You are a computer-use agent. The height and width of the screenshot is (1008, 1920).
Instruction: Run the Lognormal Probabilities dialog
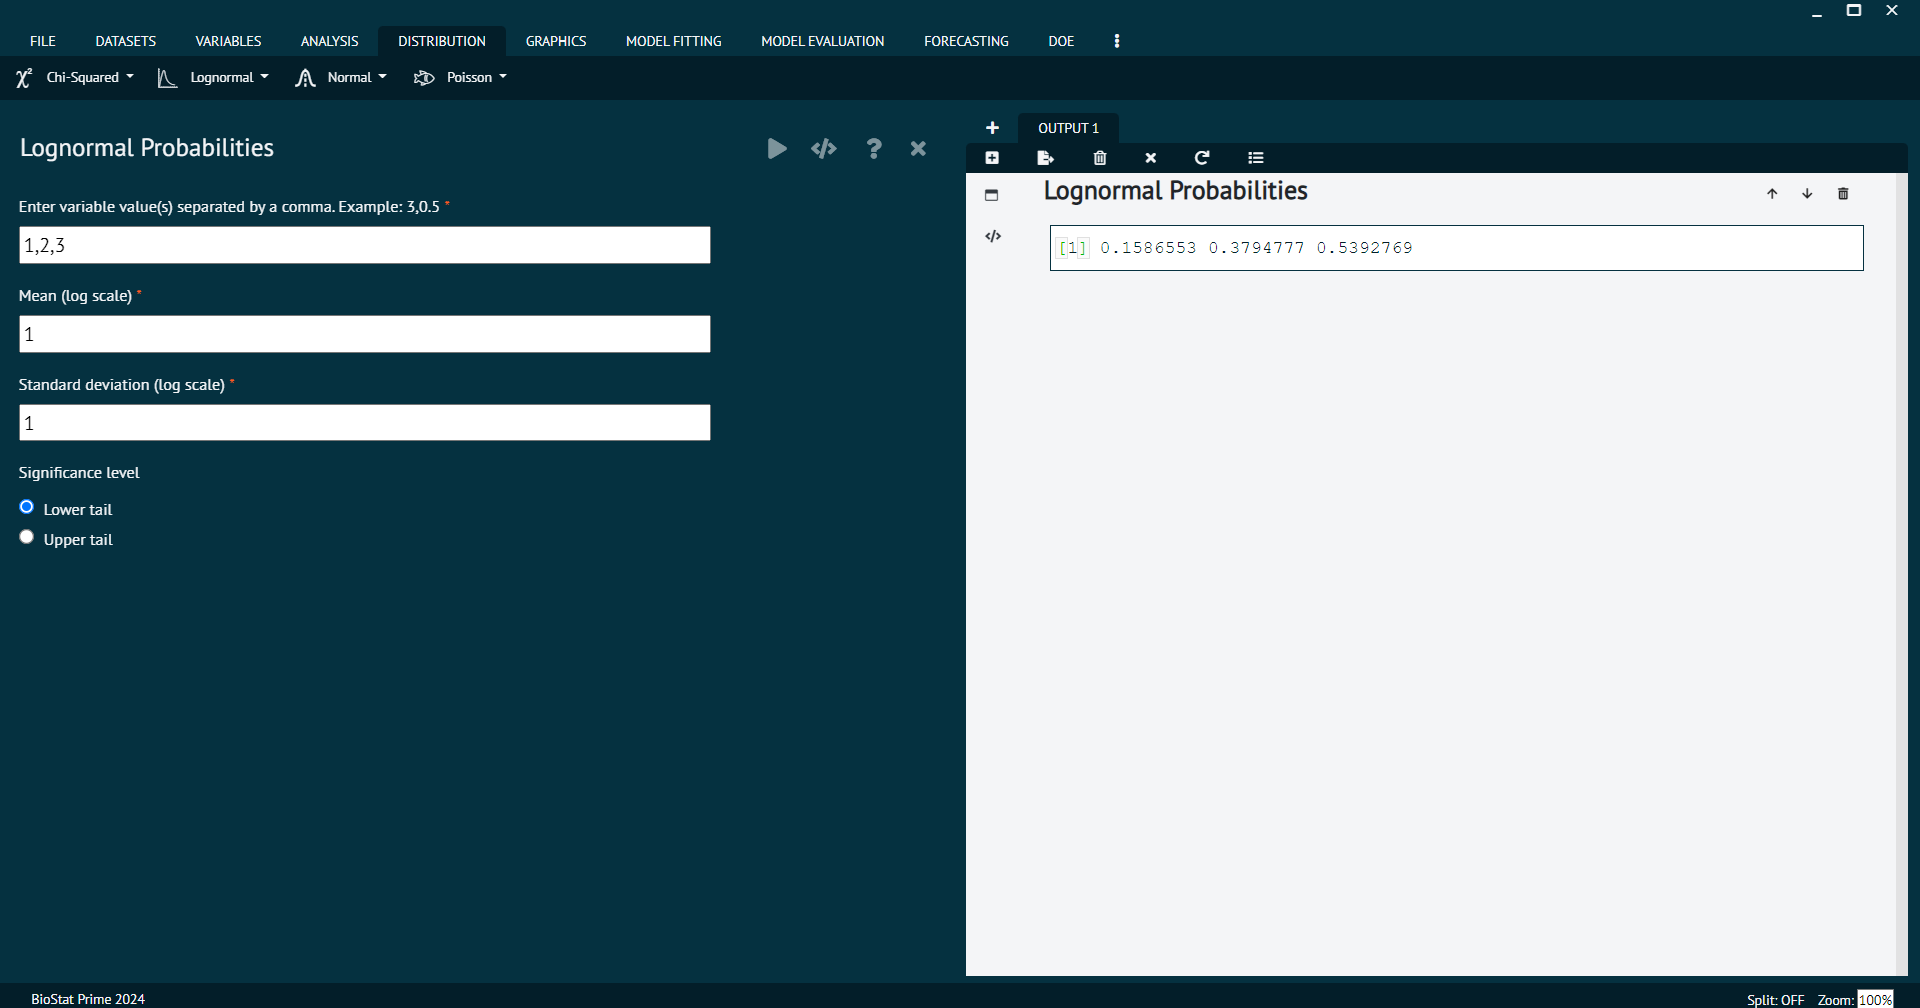[x=777, y=149]
